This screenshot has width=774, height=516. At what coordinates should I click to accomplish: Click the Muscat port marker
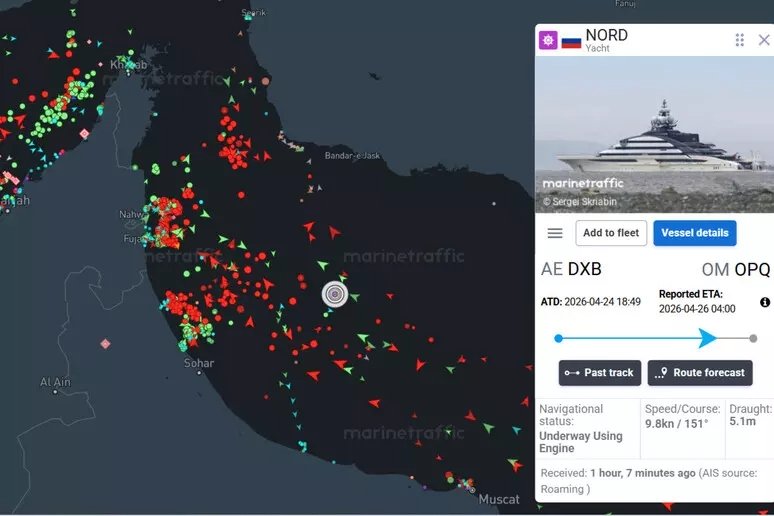472,489
